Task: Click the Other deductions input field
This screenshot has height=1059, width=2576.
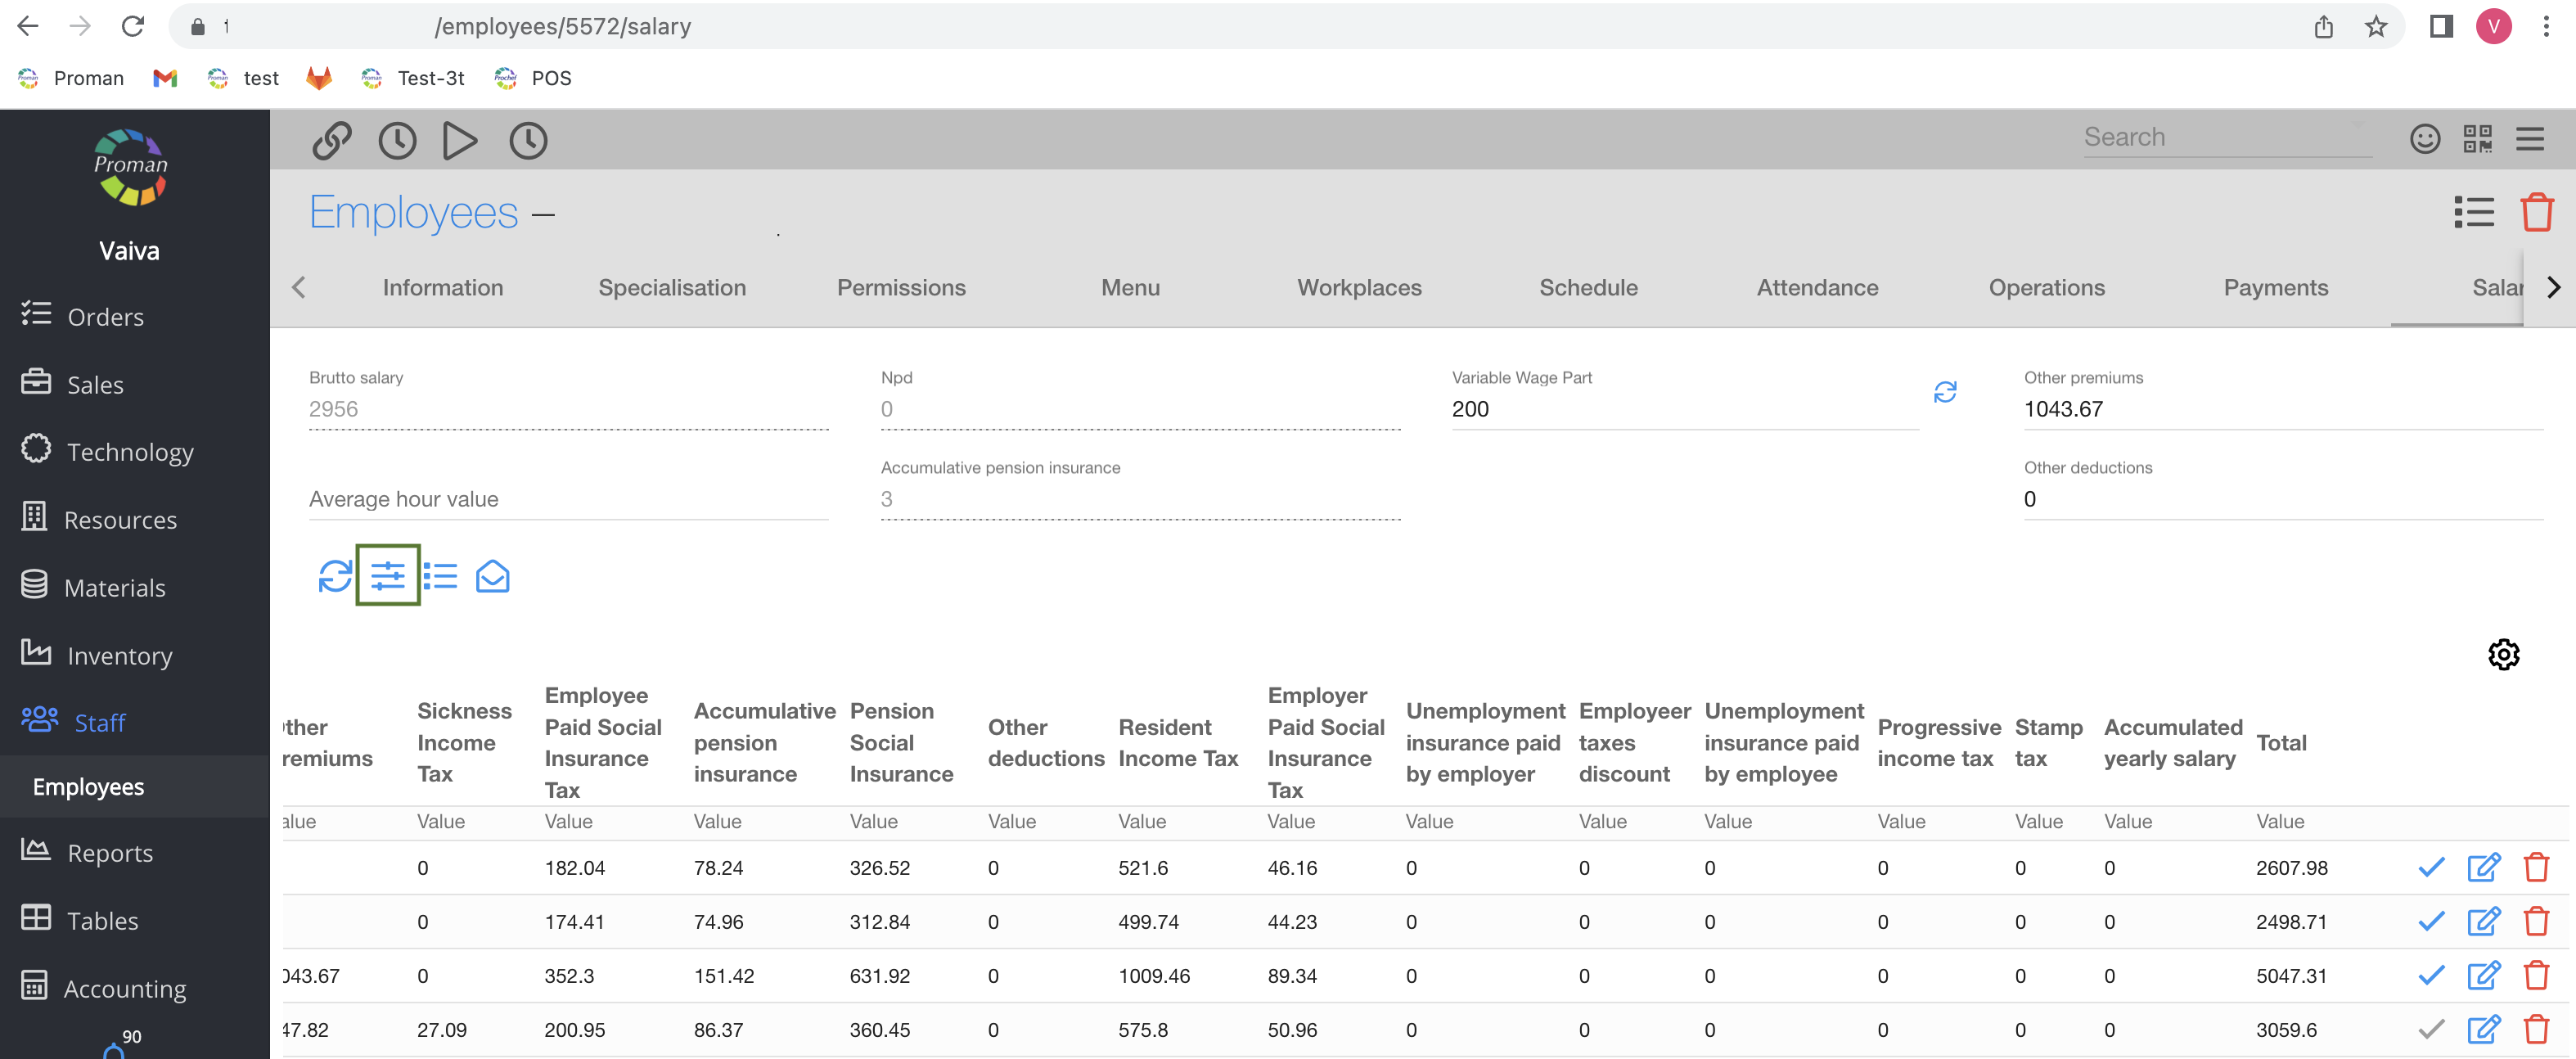Action: click(2282, 499)
